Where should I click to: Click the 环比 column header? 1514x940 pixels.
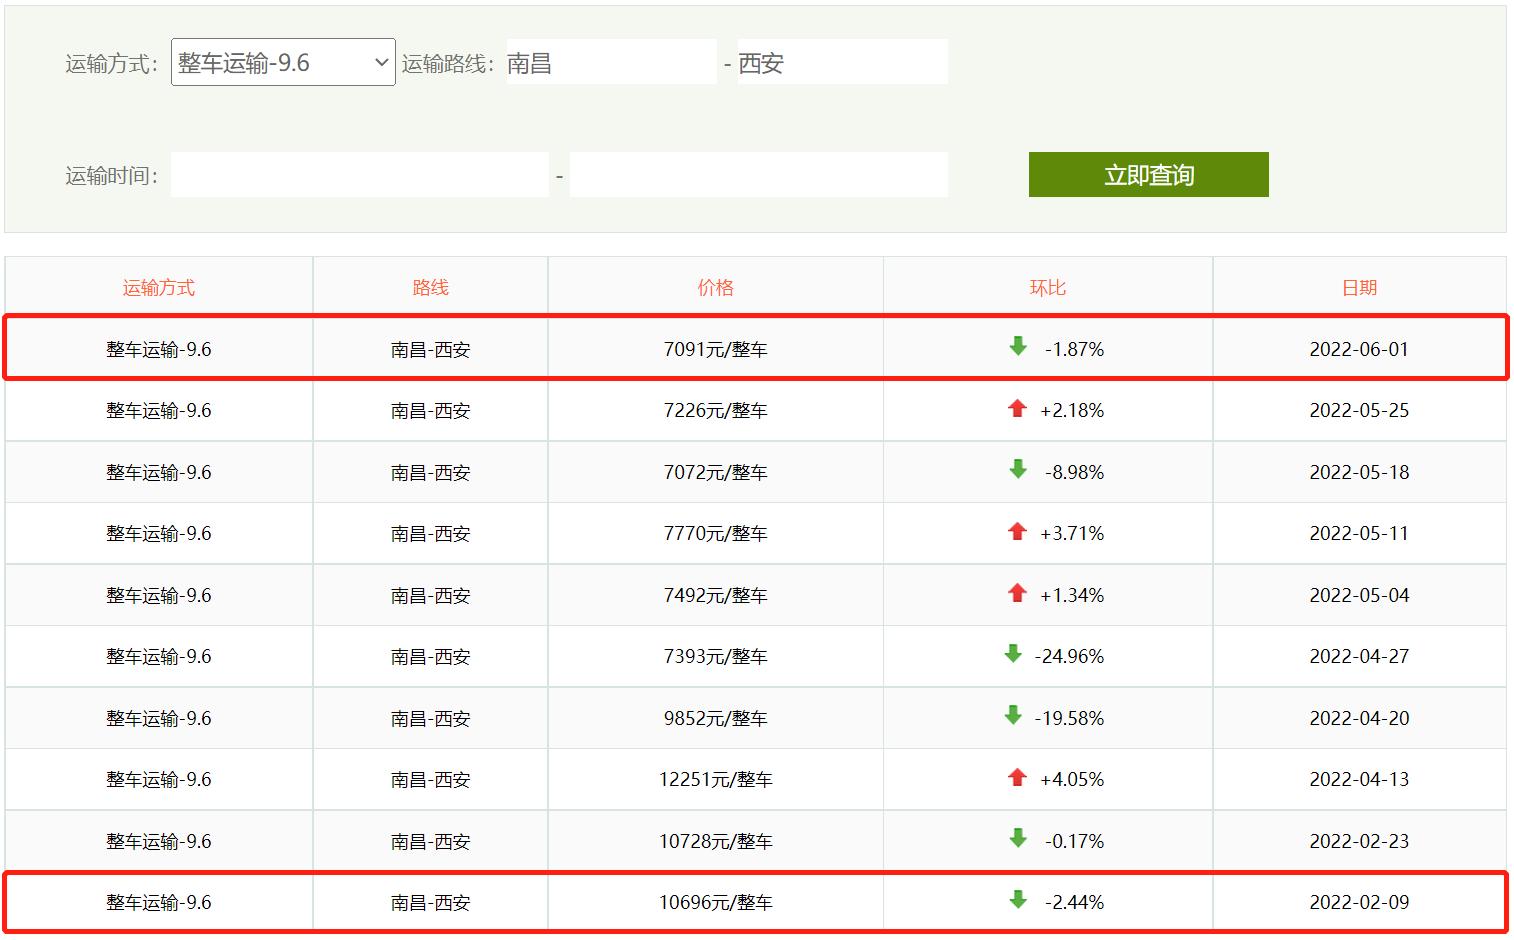point(1047,286)
